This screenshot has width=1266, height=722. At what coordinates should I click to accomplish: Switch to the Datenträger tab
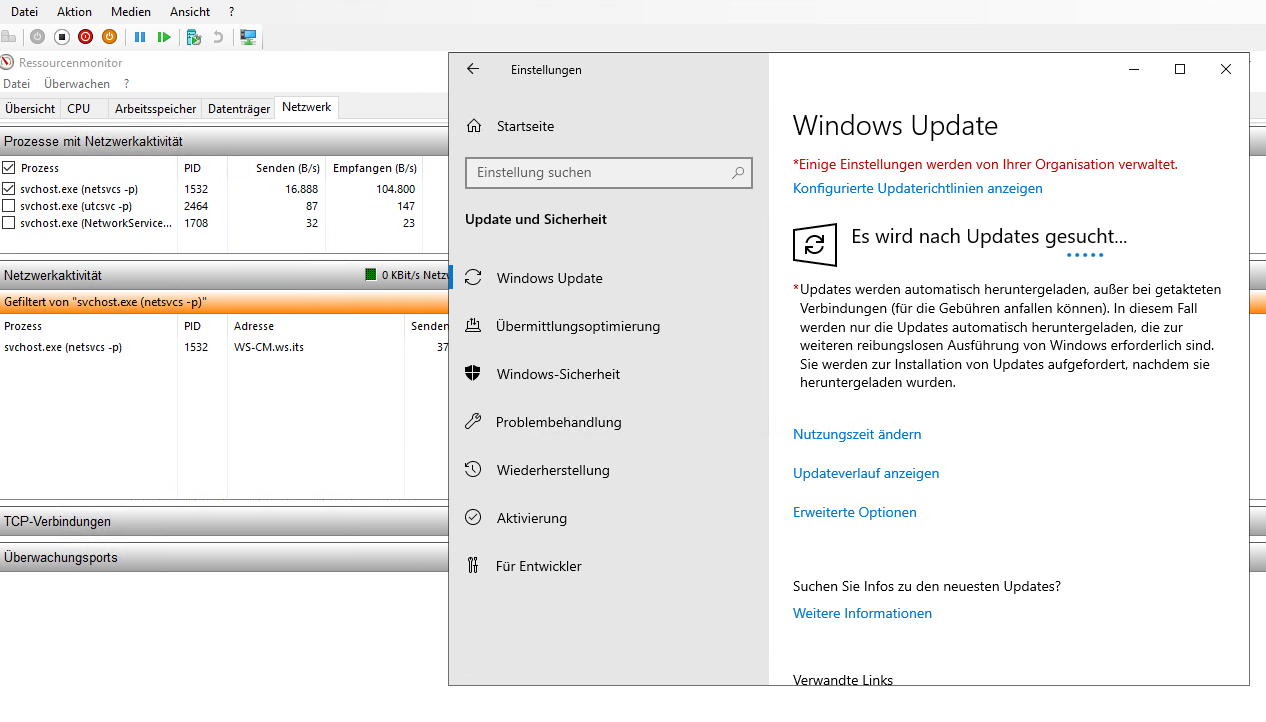[x=239, y=109]
